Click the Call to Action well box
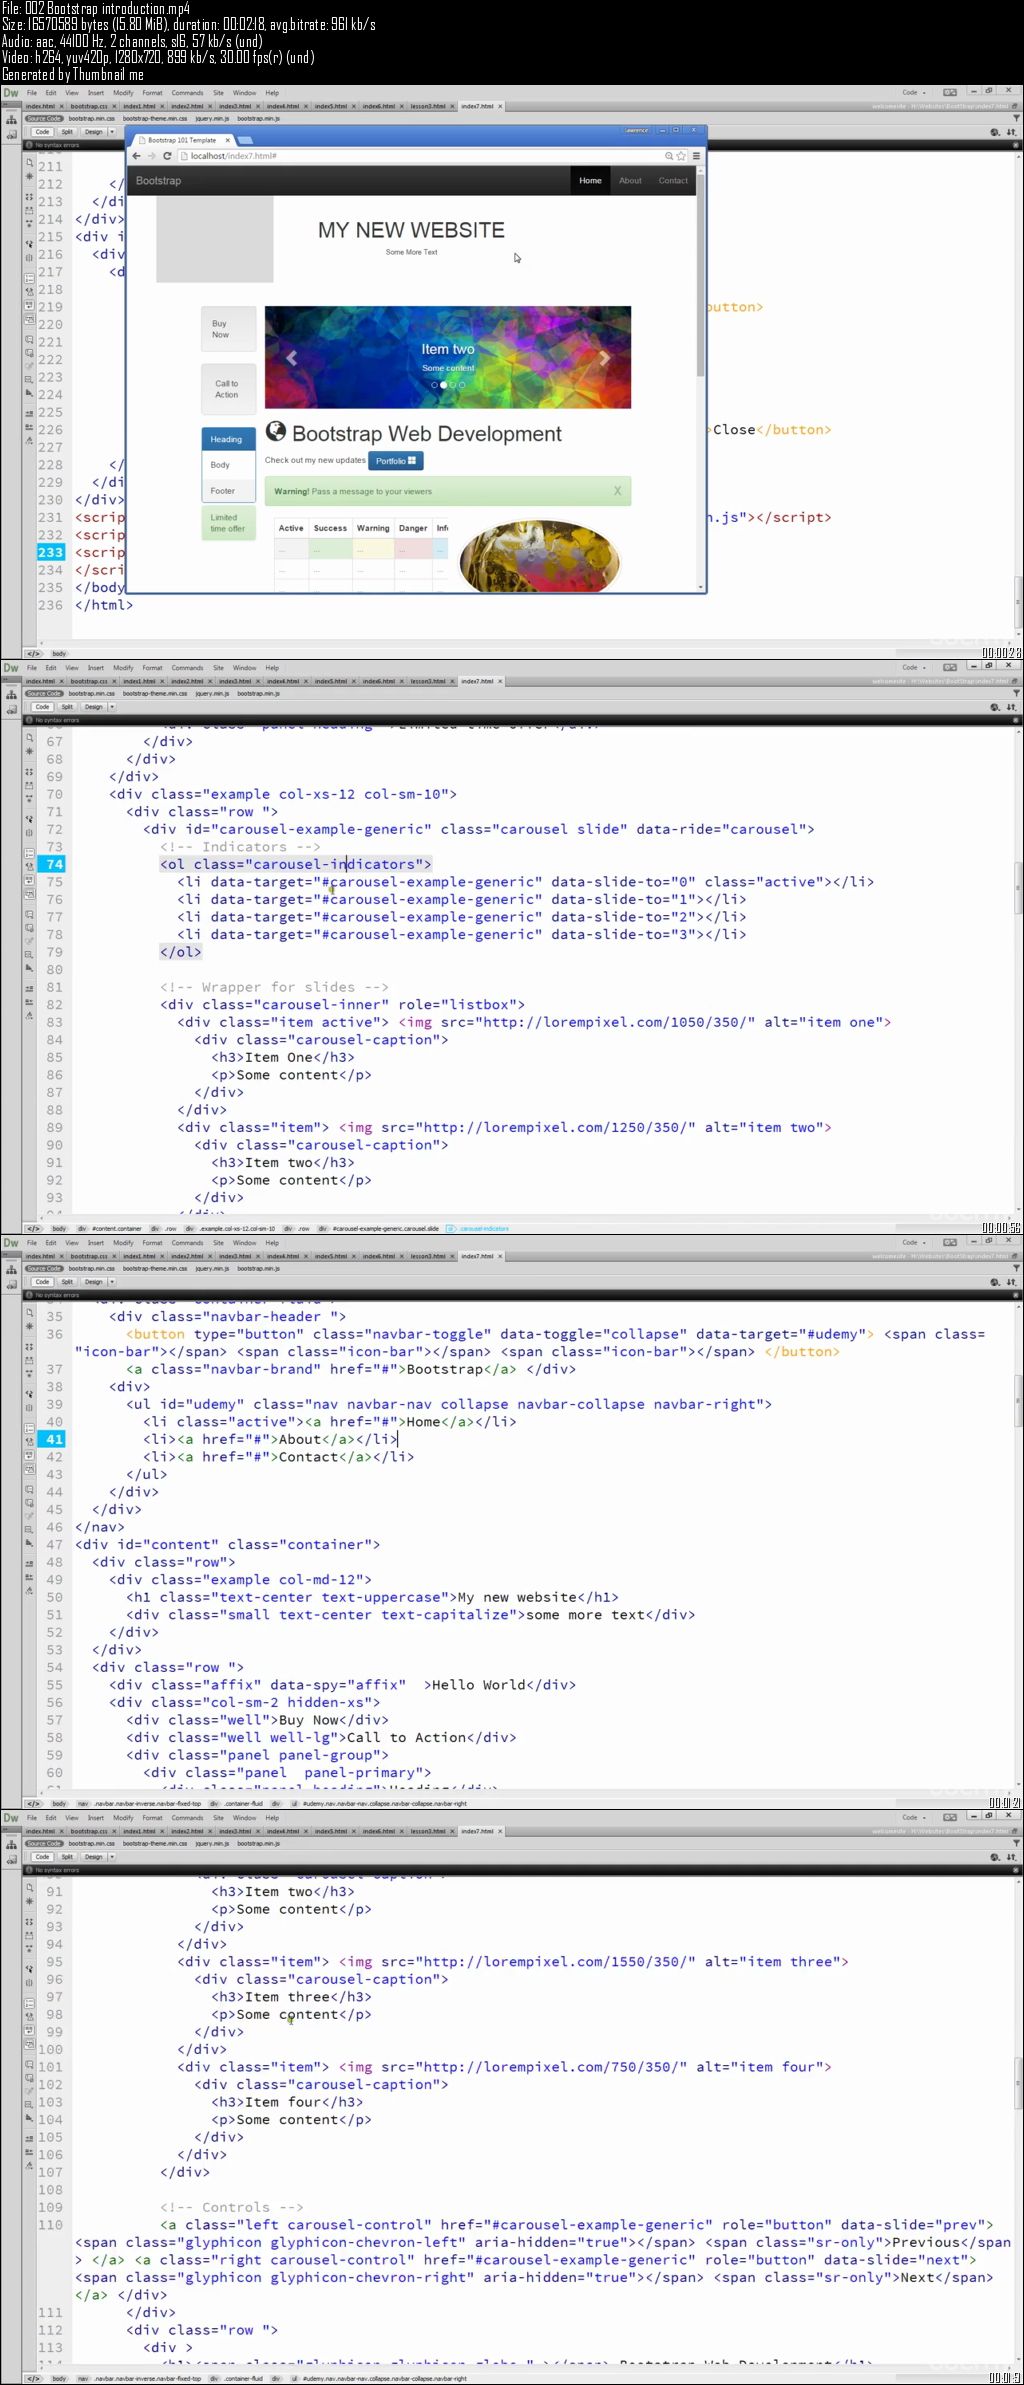Viewport: 1024px width, 2385px height. (229, 389)
